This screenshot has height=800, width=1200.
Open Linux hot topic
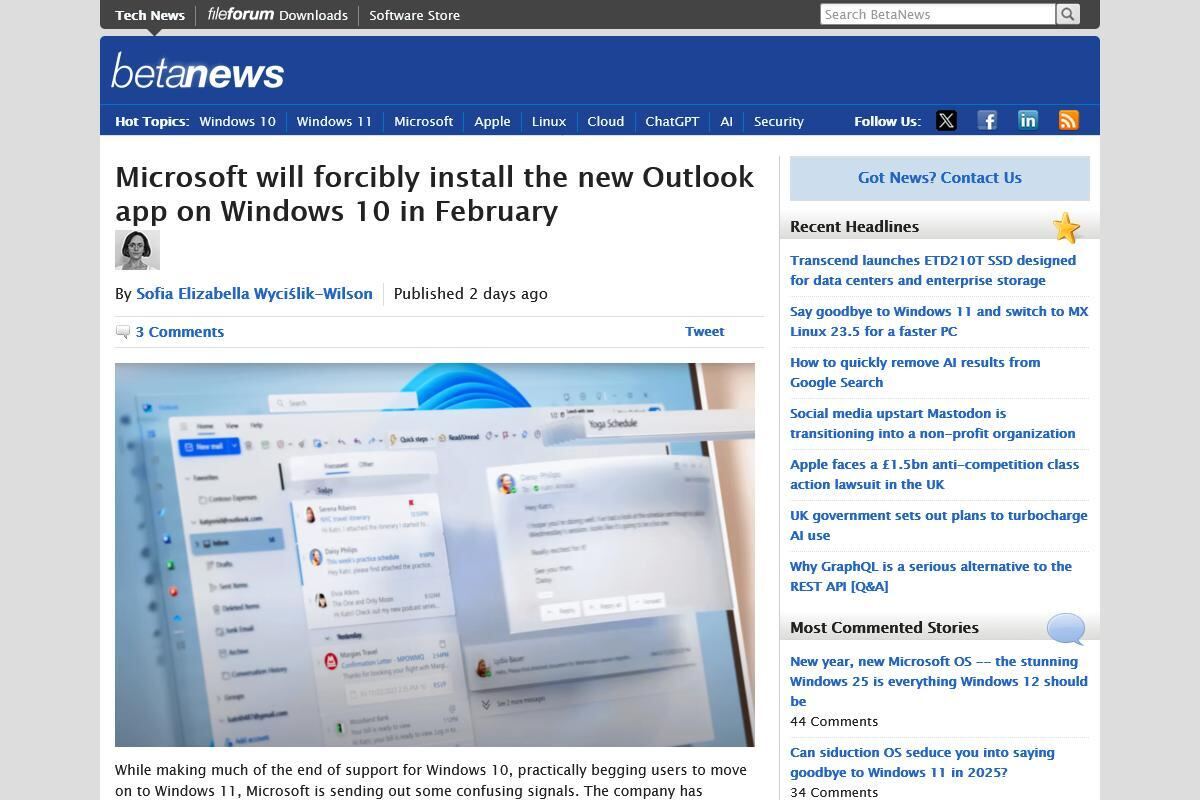click(548, 121)
